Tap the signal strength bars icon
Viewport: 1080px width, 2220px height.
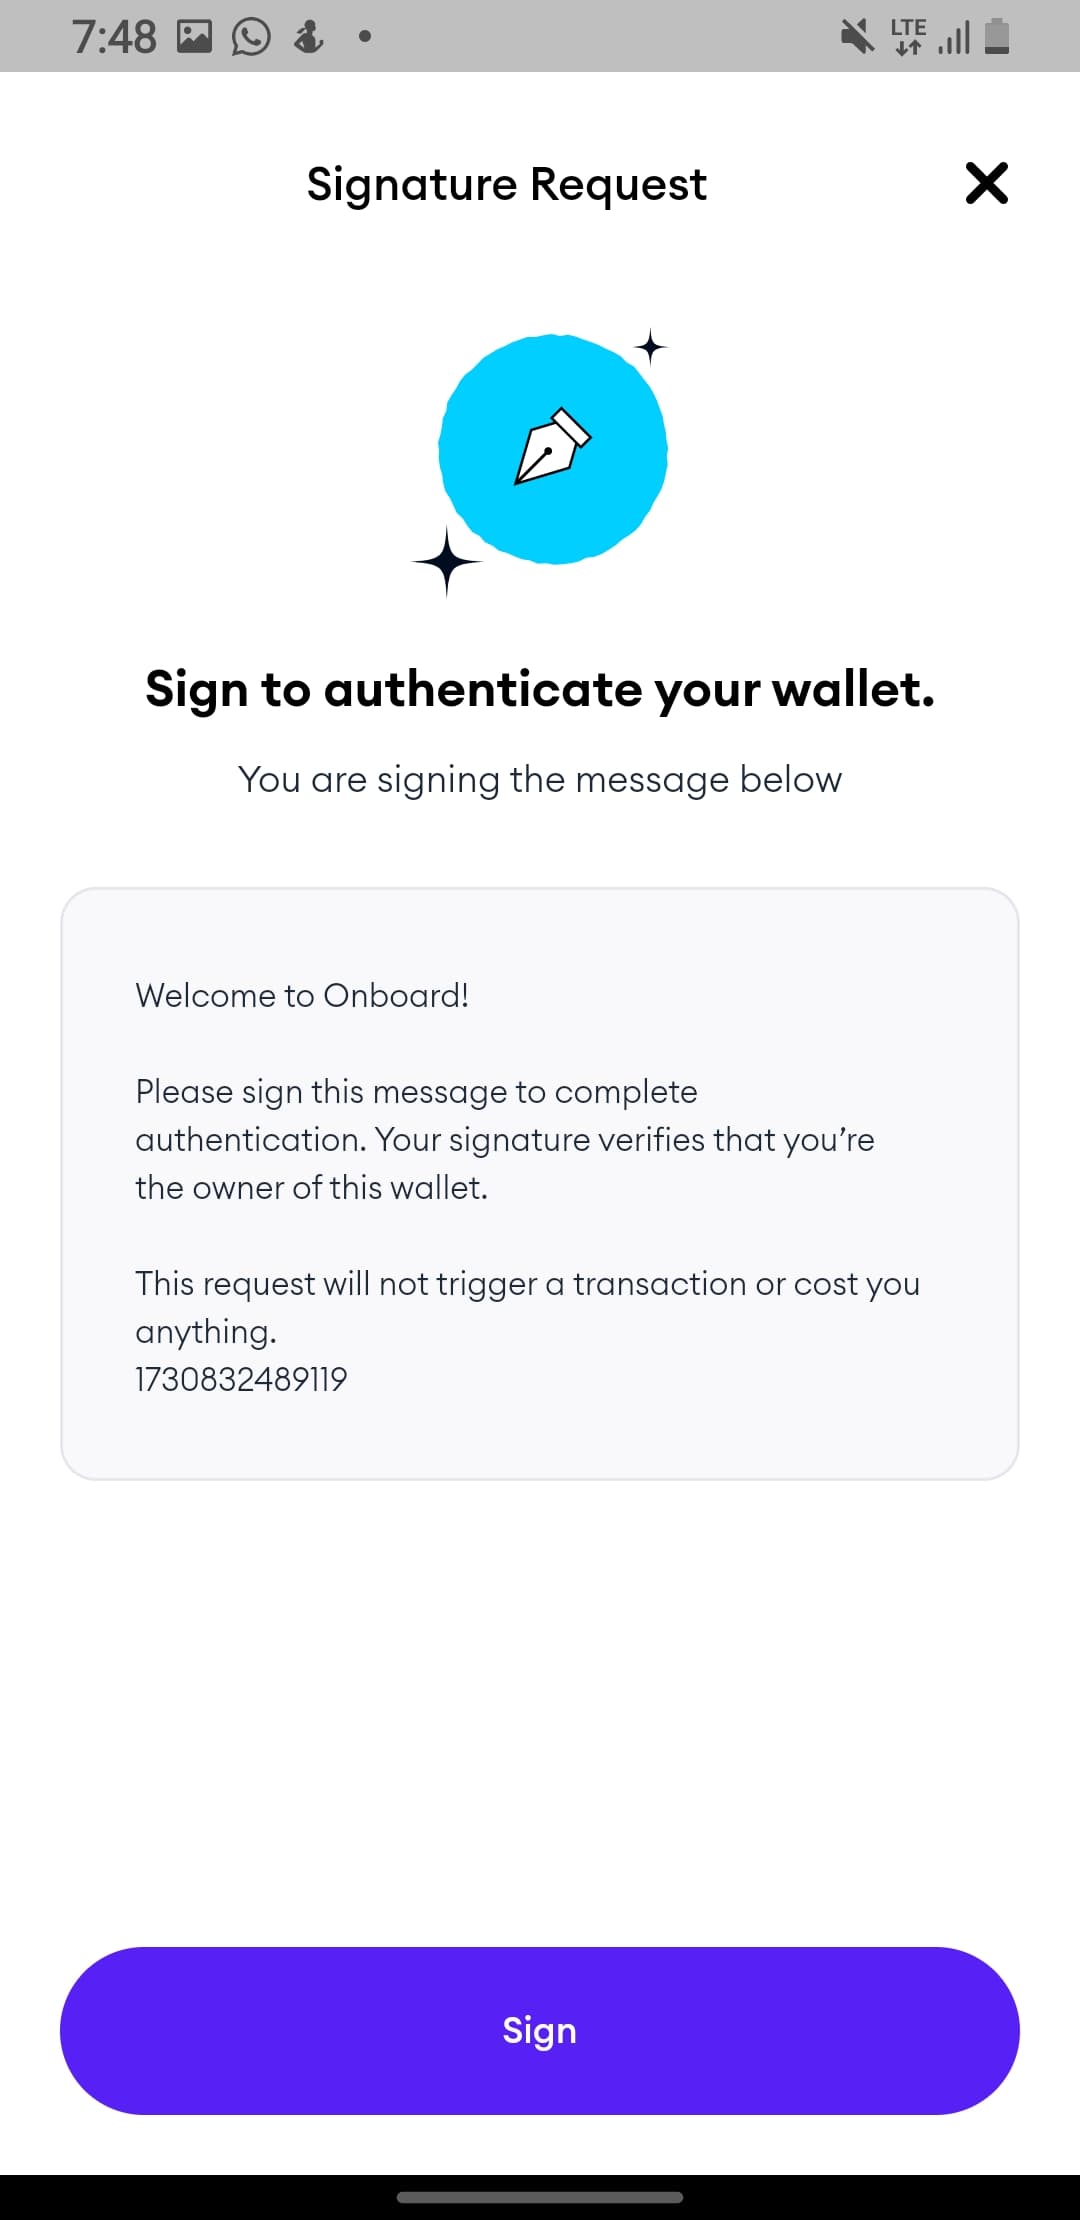[x=954, y=38]
